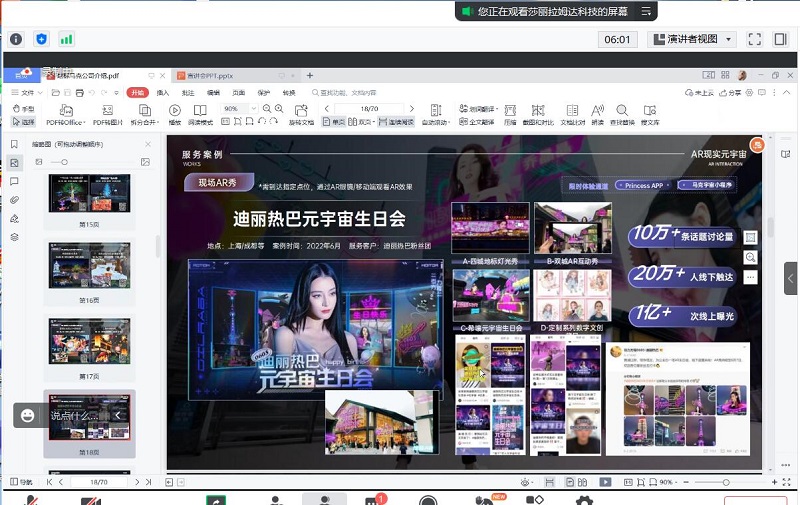Jump to first page in status bar
Image resolution: width=800 pixels, height=505 pixels.
pyautogui.click(x=49, y=482)
